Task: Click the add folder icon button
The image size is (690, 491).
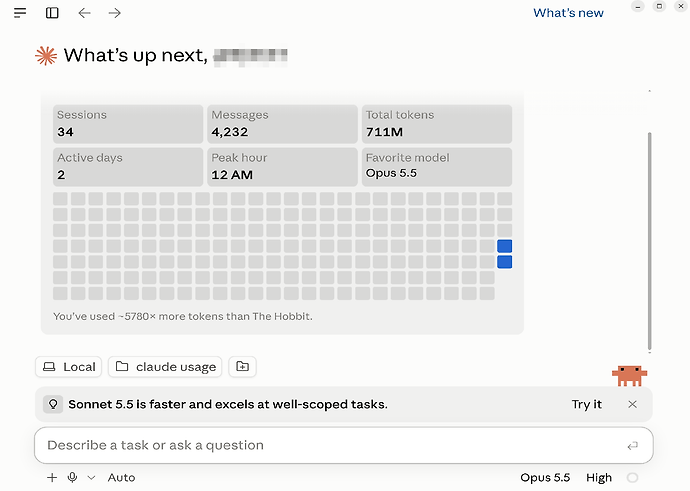Action: click(x=242, y=366)
